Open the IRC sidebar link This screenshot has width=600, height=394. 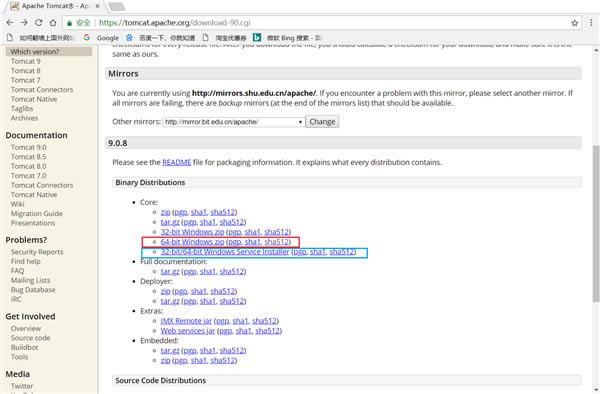click(16, 299)
